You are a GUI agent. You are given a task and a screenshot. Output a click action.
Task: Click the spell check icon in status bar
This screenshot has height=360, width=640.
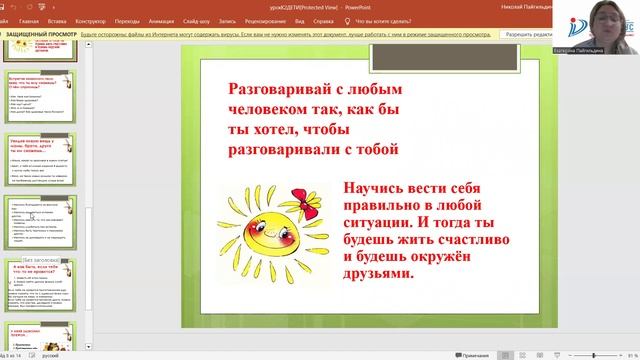click(32, 356)
